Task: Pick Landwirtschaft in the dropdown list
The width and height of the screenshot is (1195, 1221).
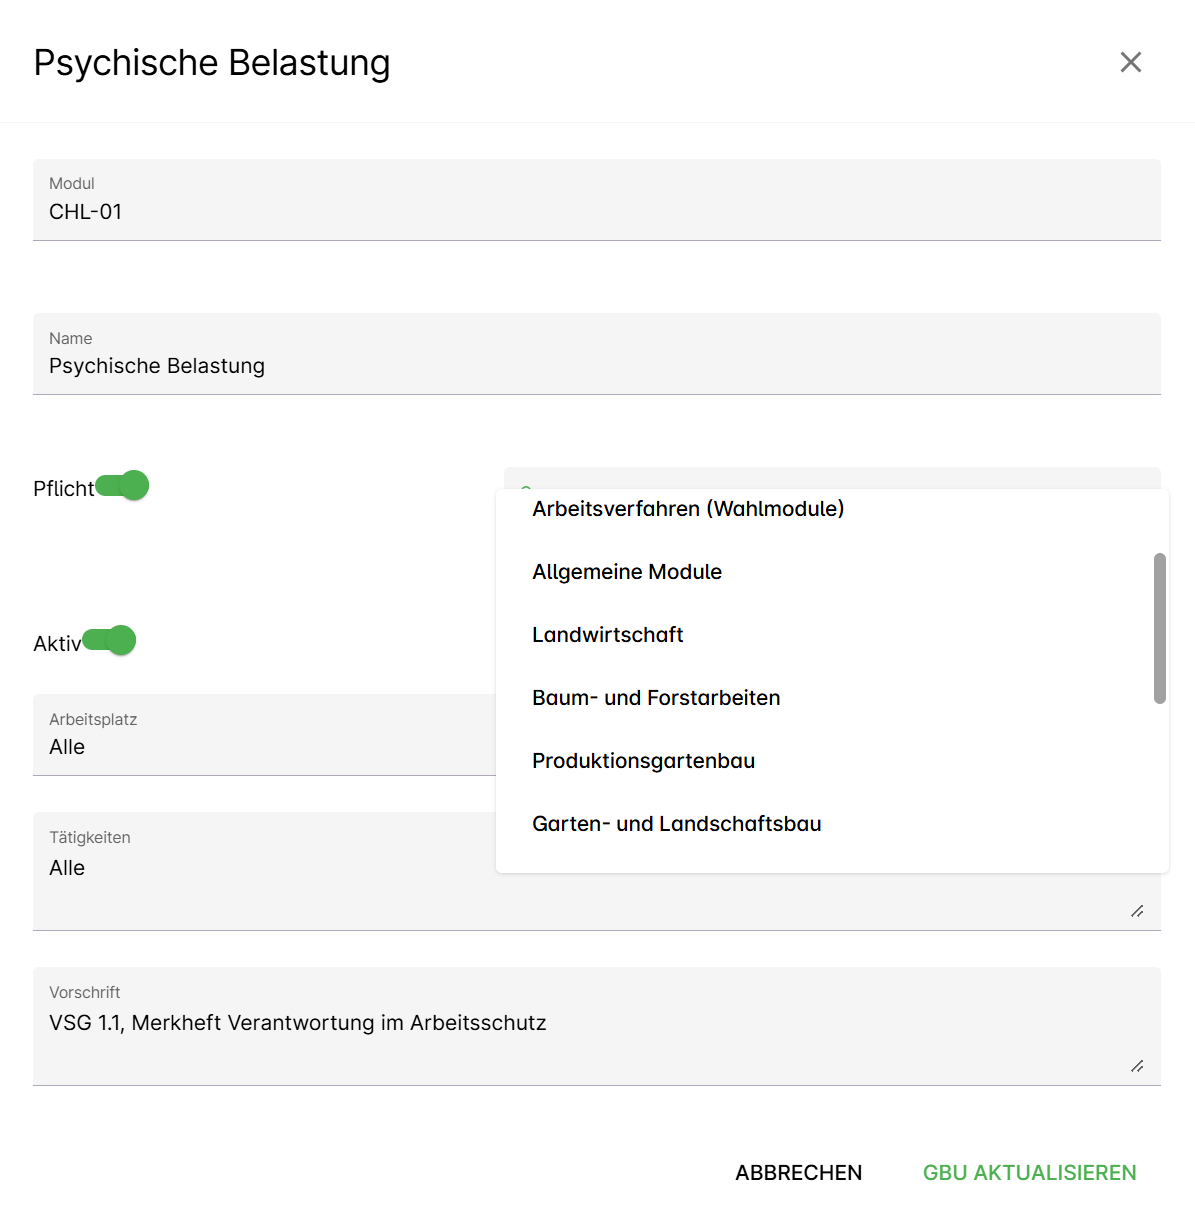Action: click(608, 635)
